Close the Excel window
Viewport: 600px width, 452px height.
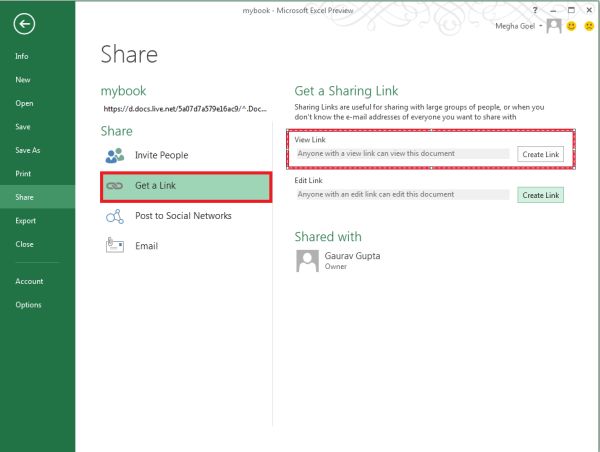(x=589, y=10)
